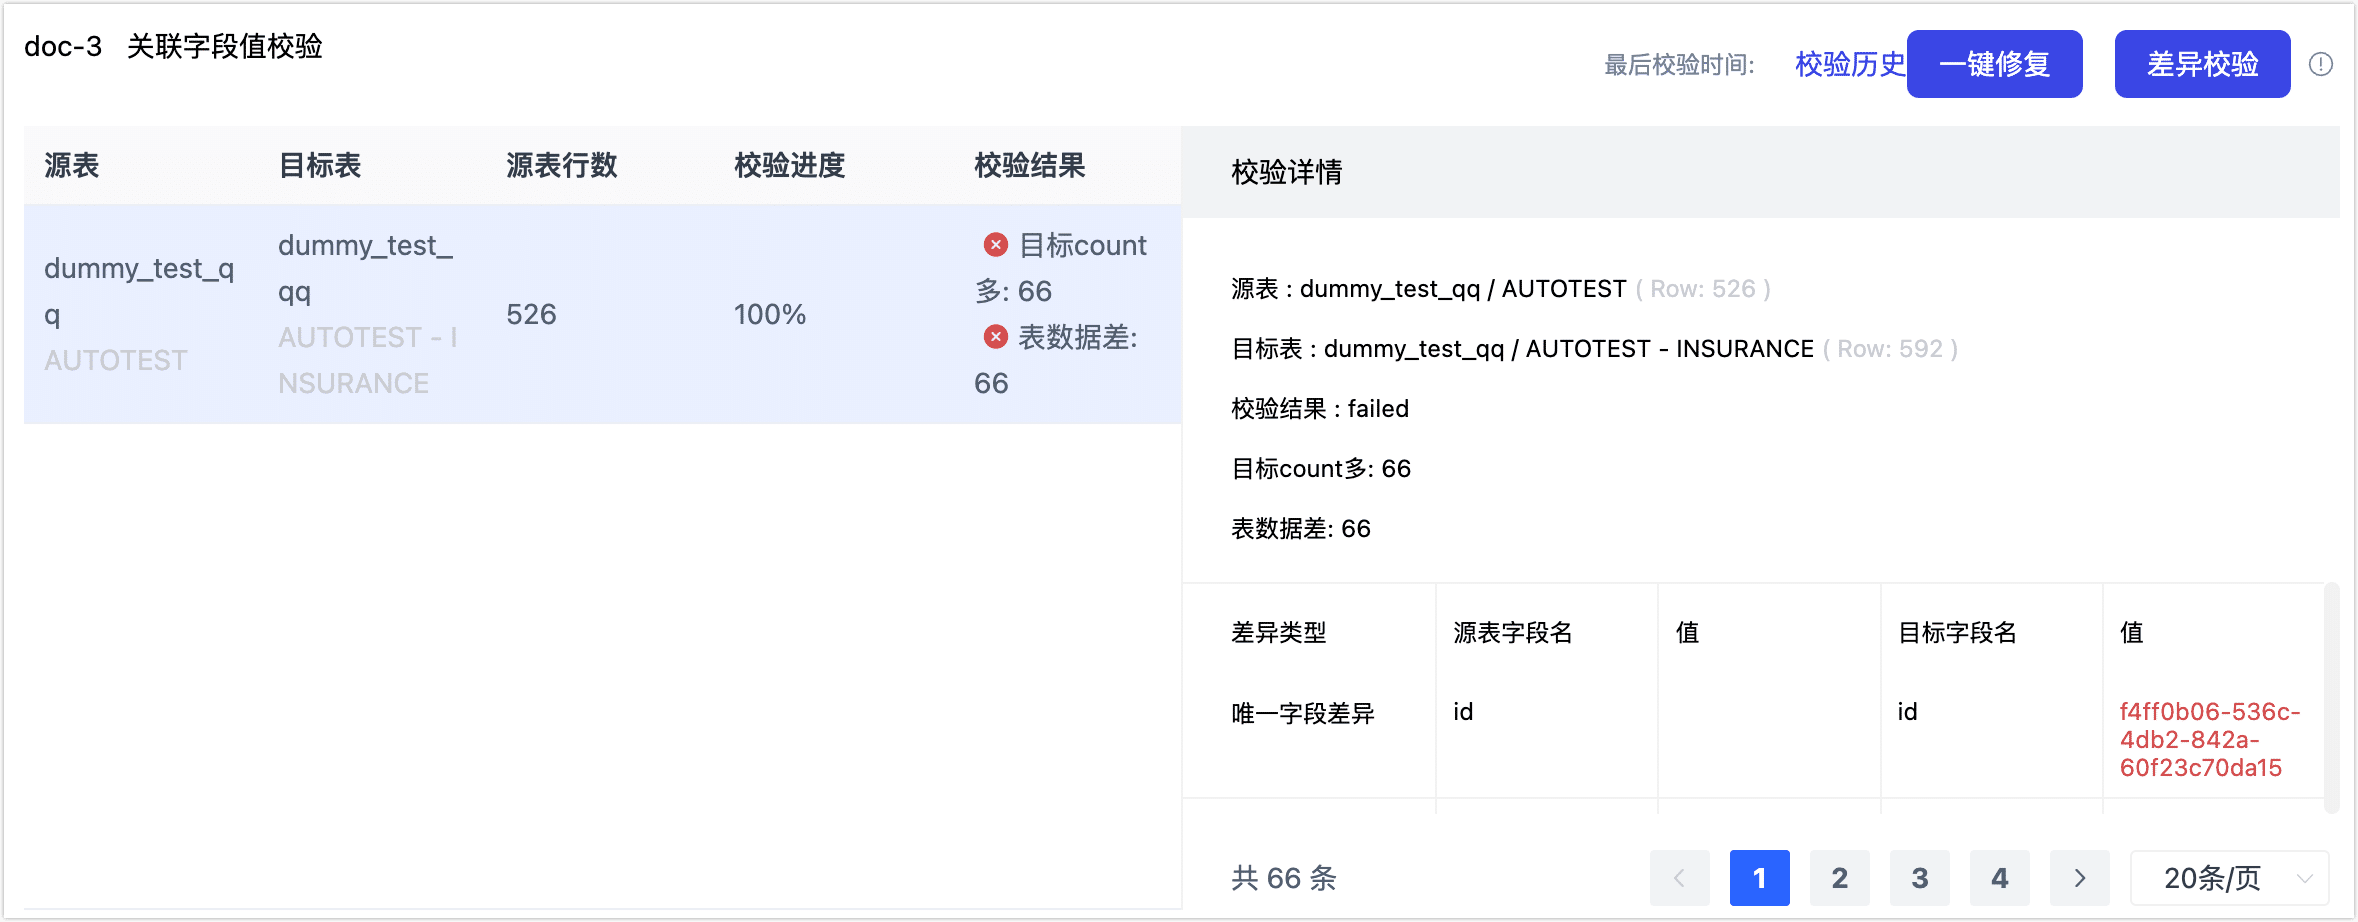
Task: Click the 源表 column header
Action: pos(71,166)
